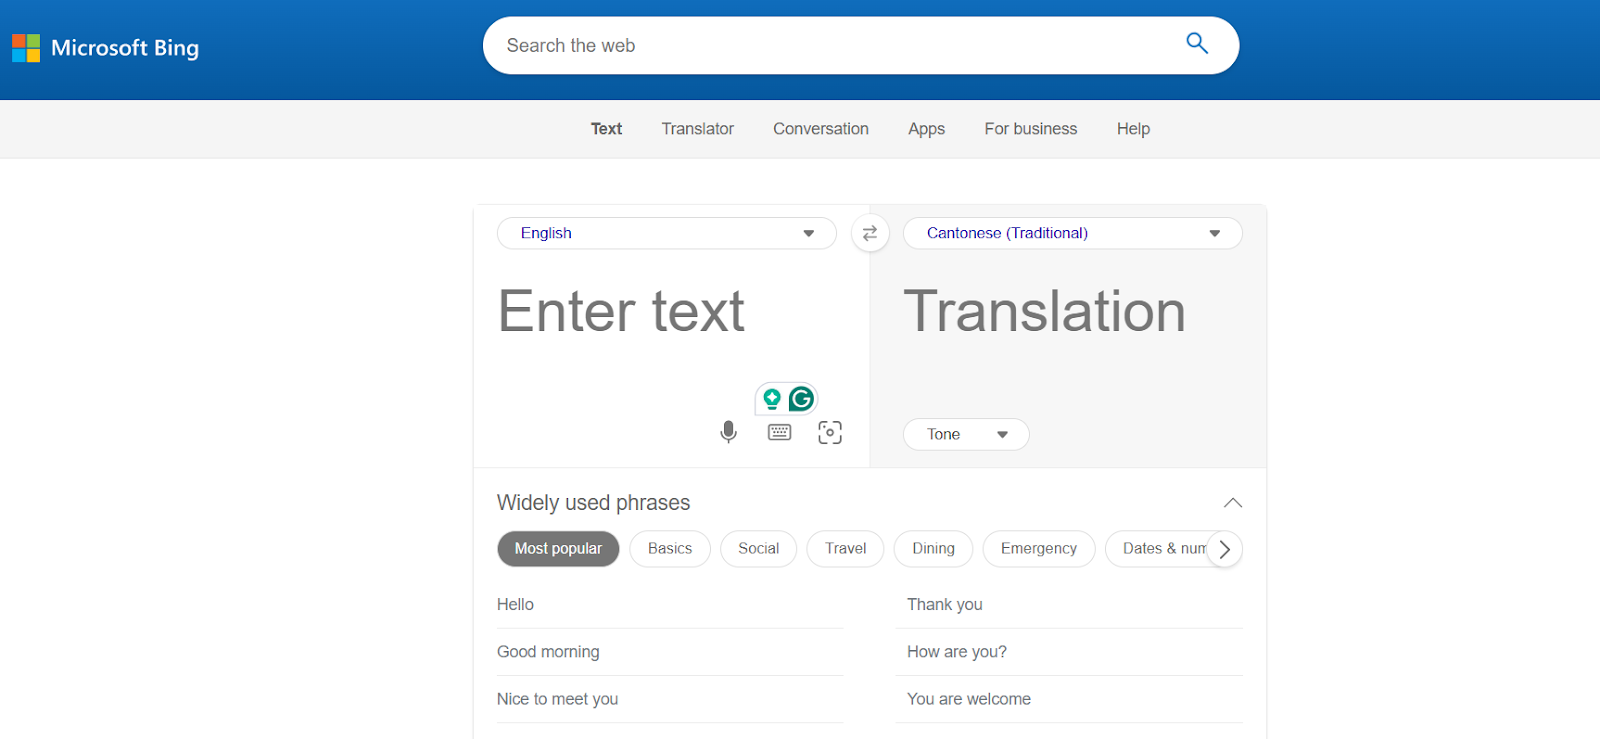Choose the phrase "Thank you"
The height and width of the screenshot is (739, 1600).
pos(945,604)
